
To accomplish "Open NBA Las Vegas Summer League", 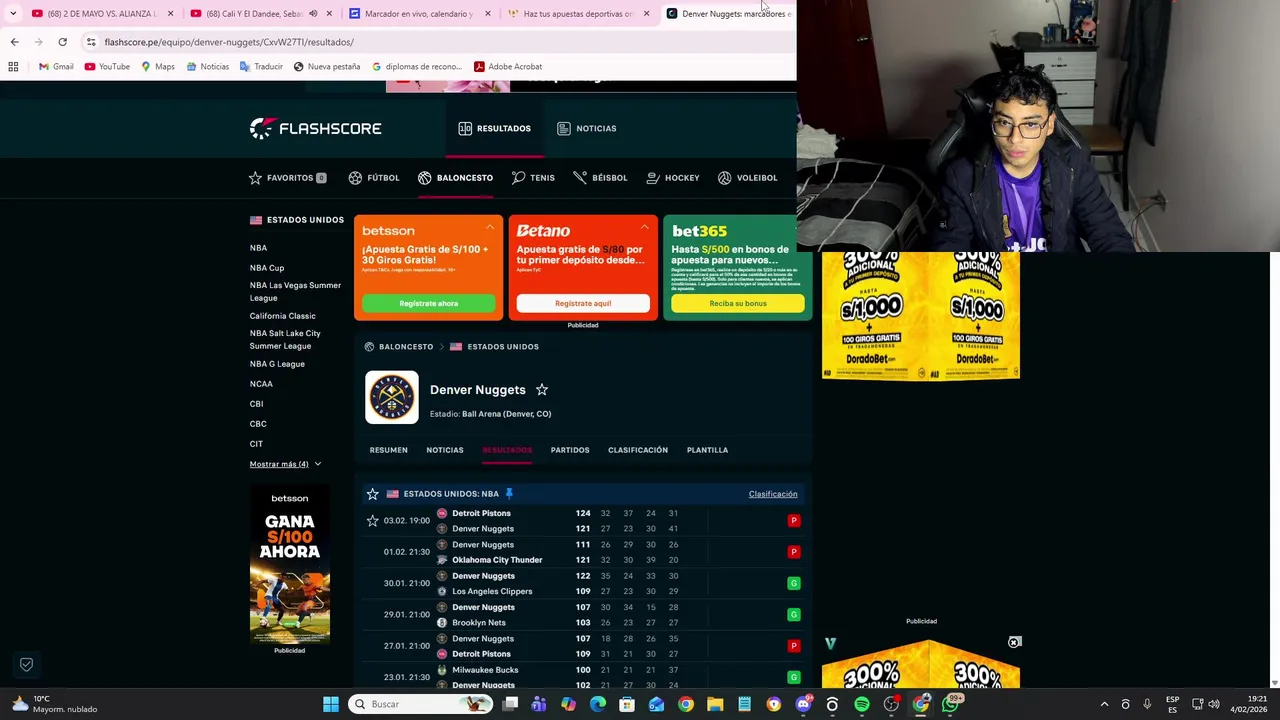I will [x=295, y=291].
